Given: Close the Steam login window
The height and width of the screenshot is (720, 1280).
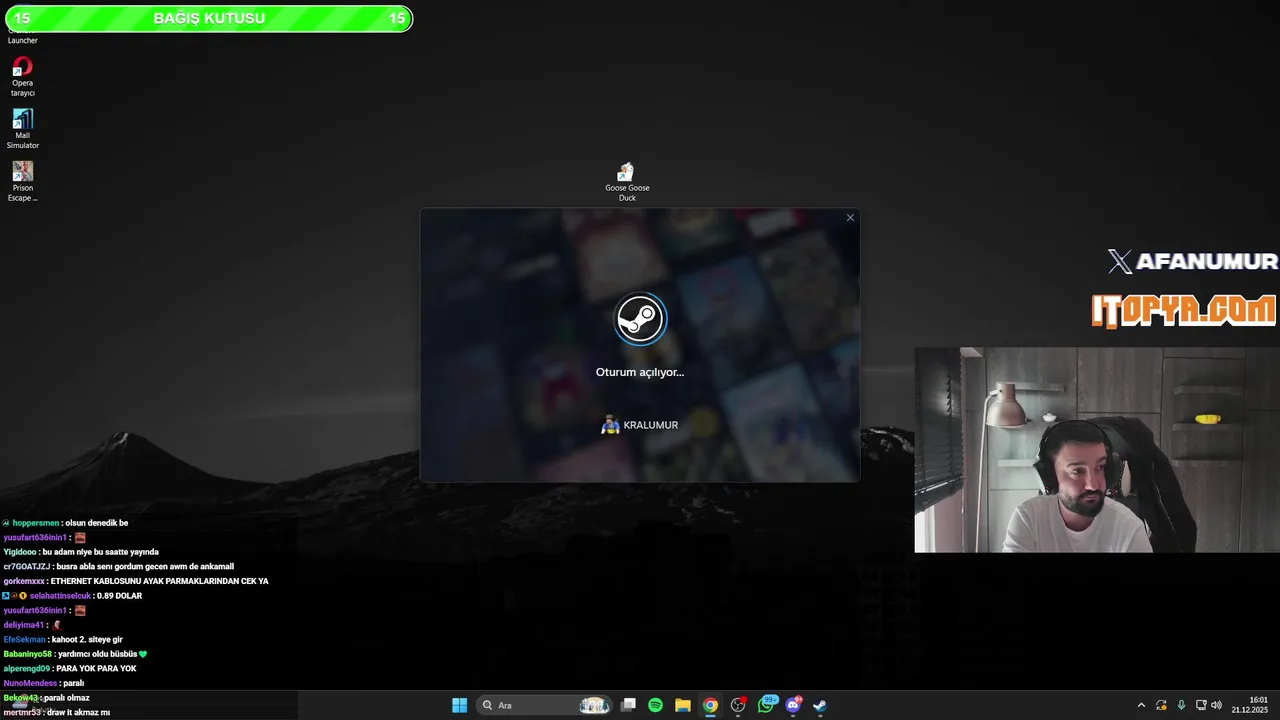Looking at the screenshot, I should (850, 218).
